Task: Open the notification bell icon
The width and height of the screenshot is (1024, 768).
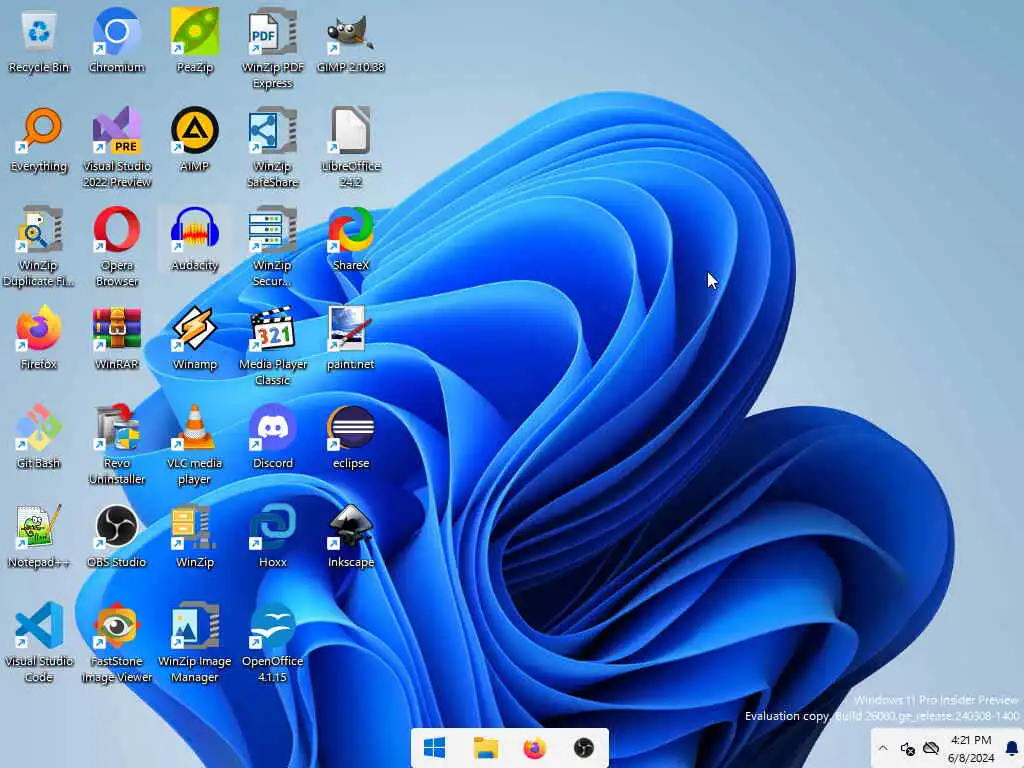Action: tap(1012, 748)
